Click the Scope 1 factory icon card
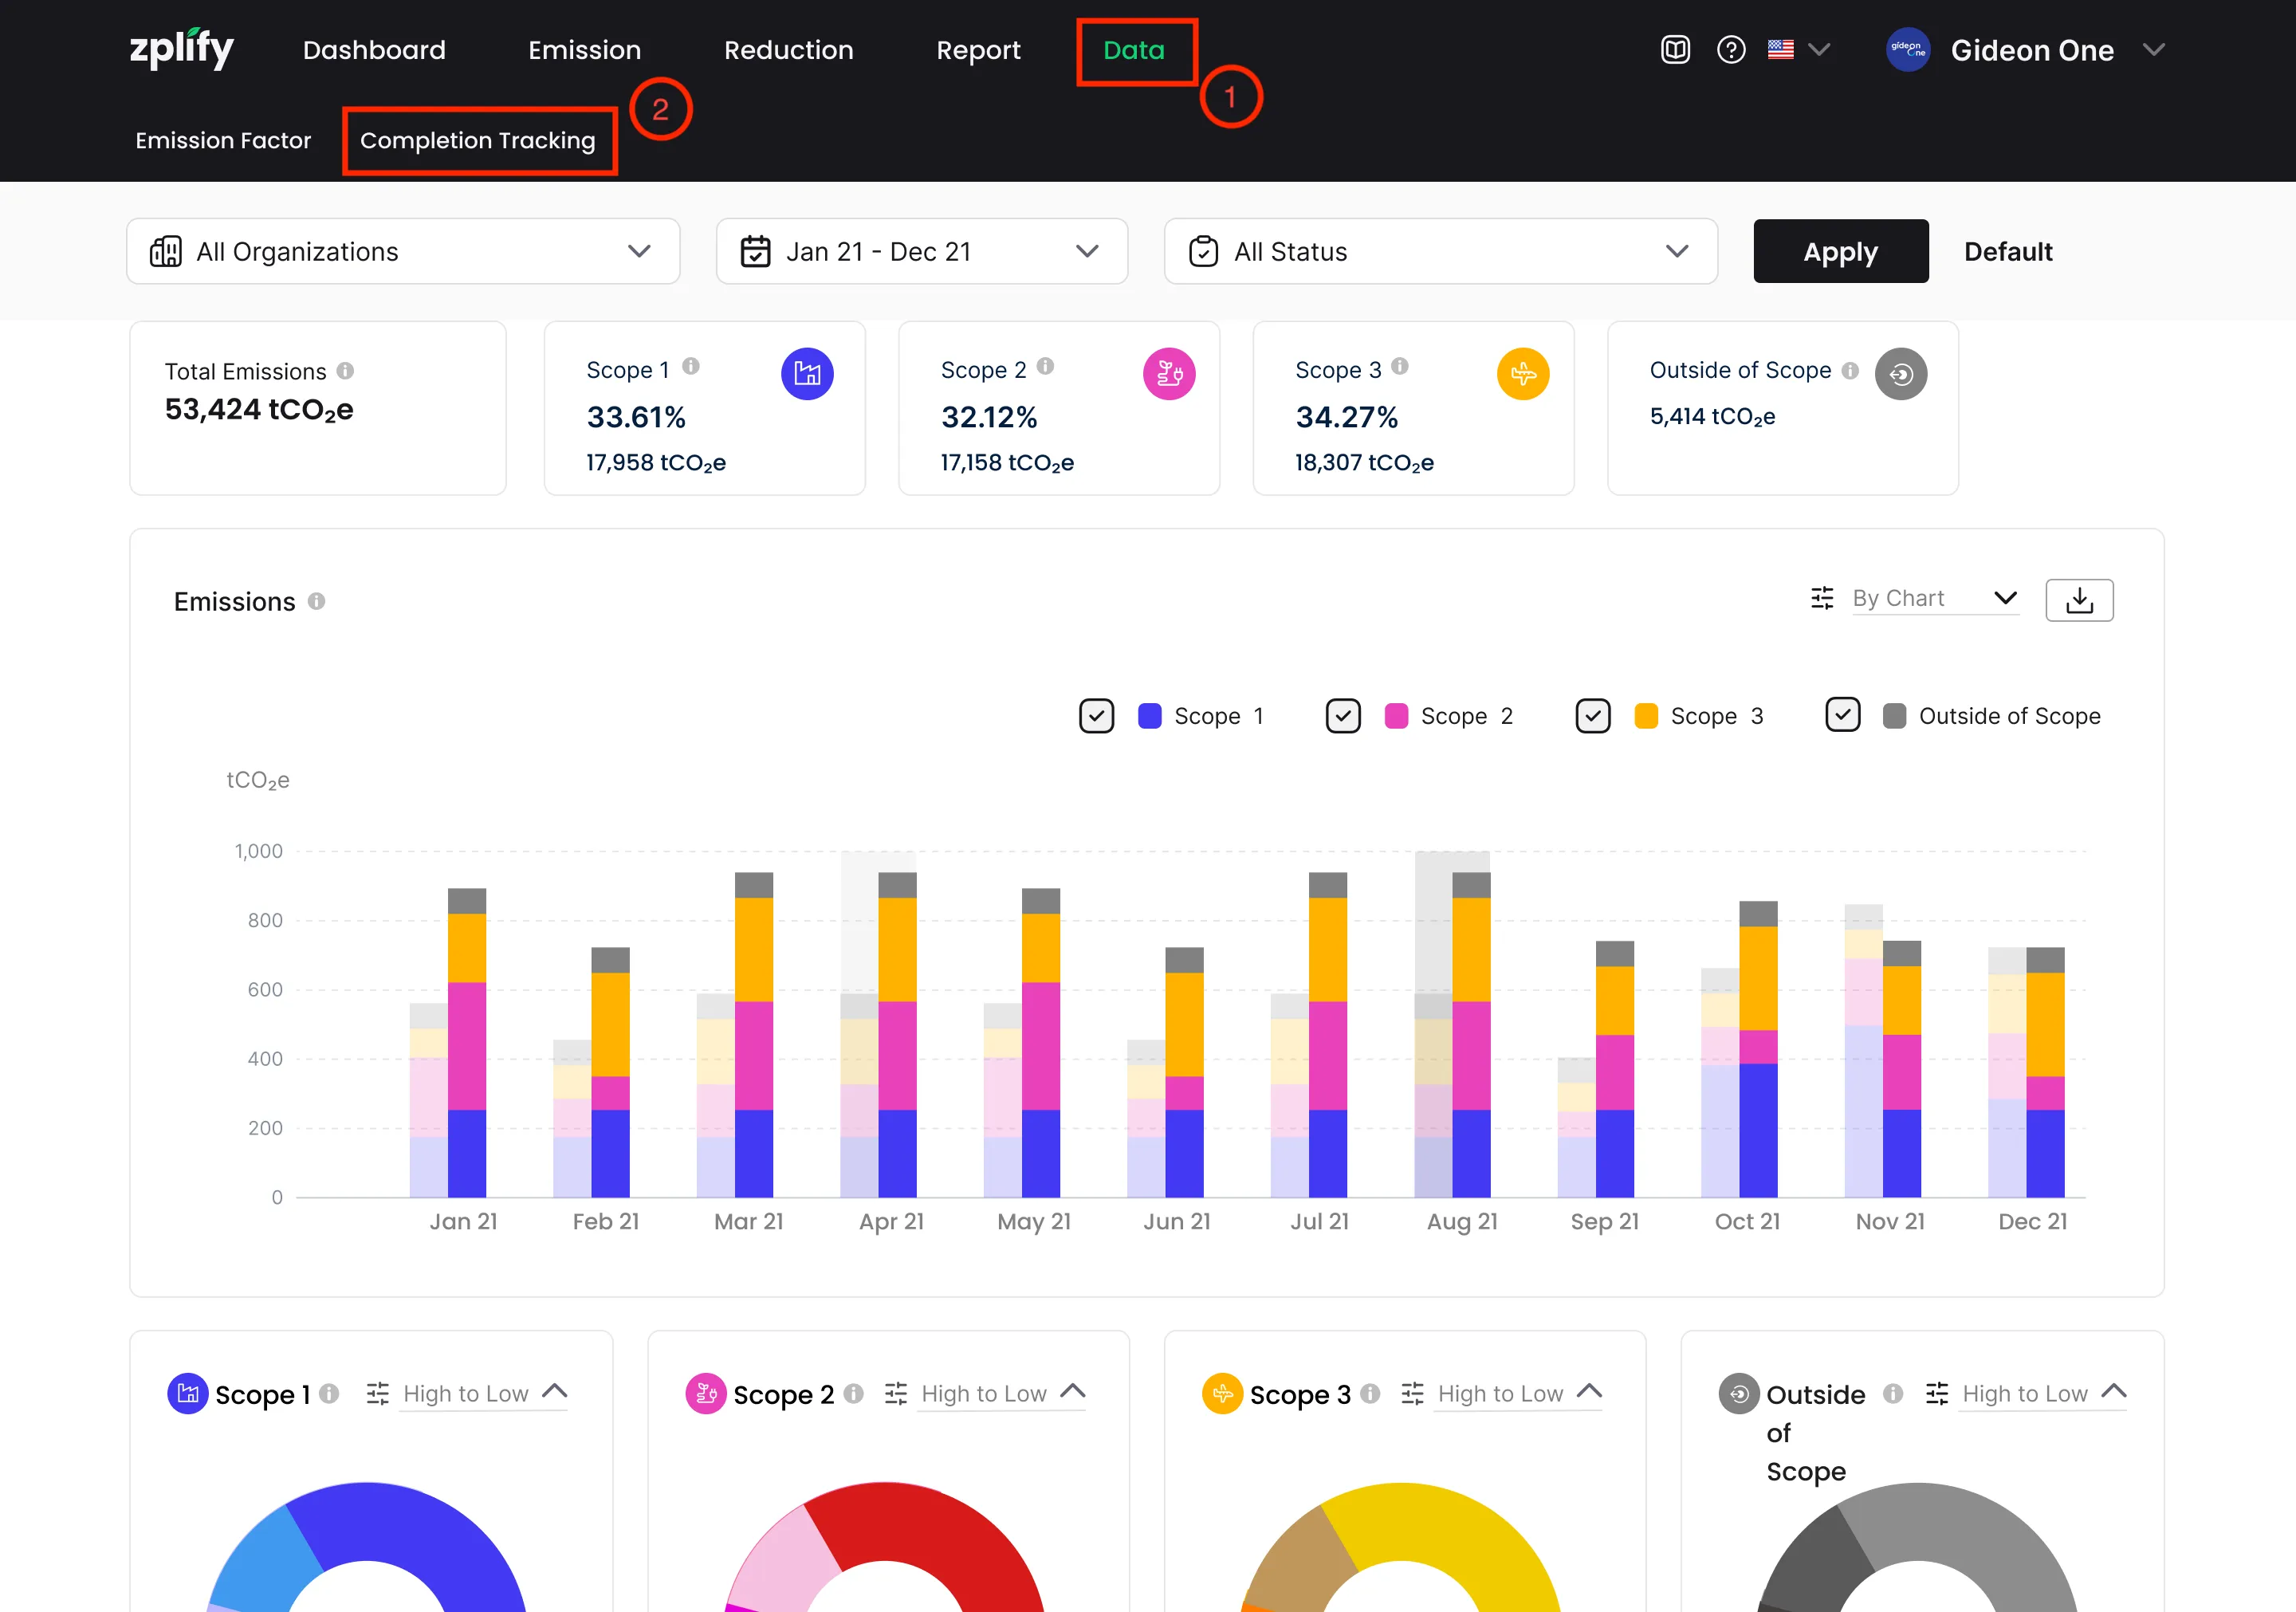Screen dimensions: 2296x1612 806,374
